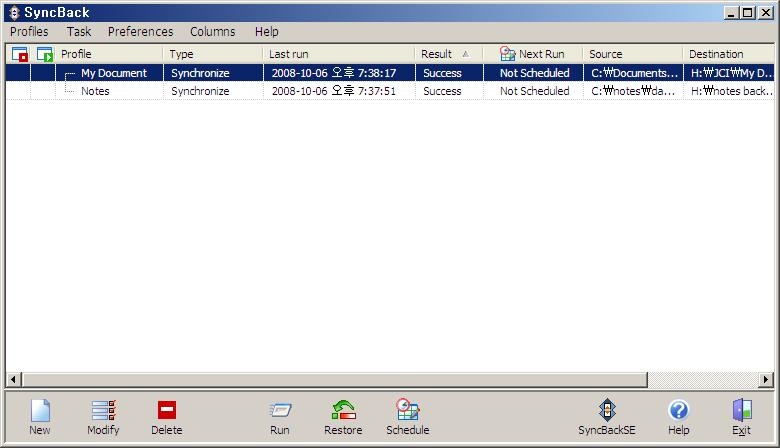Click My Document destination H:\JCI cell
This screenshot has height=448, width=780.
729,73
